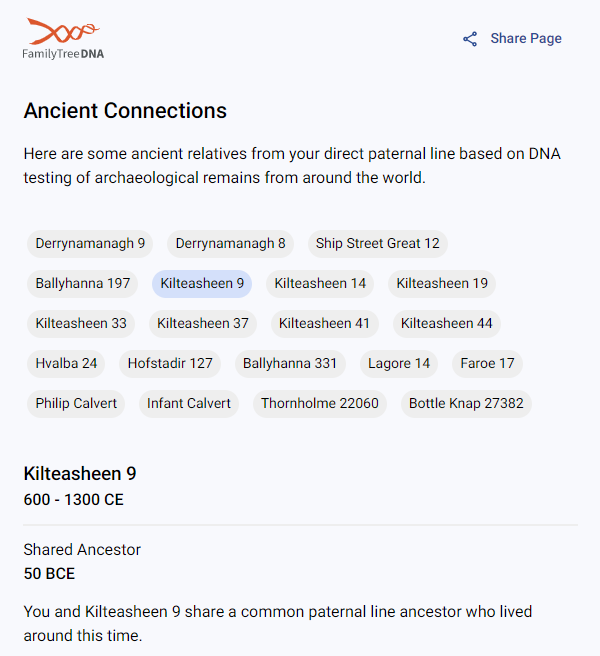Viewport: 600px width, 656px height.
Task: Pick the Ballyhanna 197 ancient relative
Action: (82, 284)
